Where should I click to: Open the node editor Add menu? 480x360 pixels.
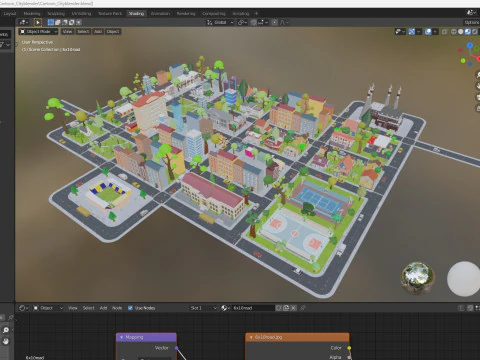(x=103, y=308)
